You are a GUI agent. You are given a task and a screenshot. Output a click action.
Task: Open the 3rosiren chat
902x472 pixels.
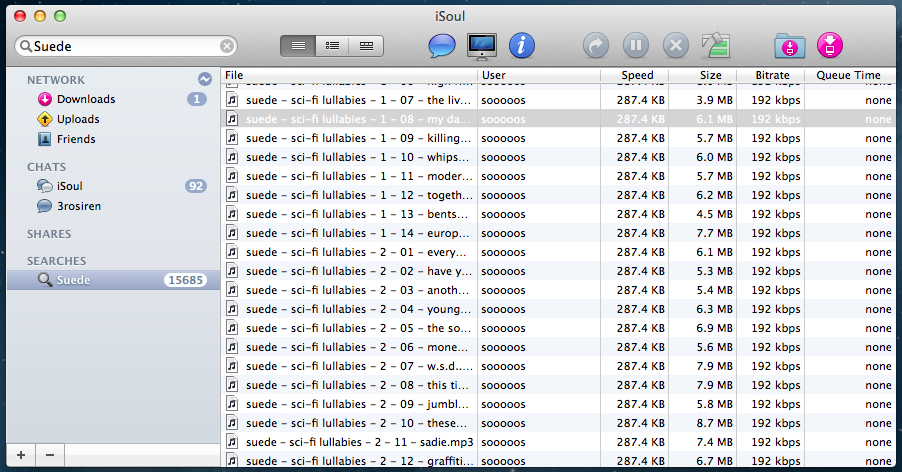tap(113, 206)
